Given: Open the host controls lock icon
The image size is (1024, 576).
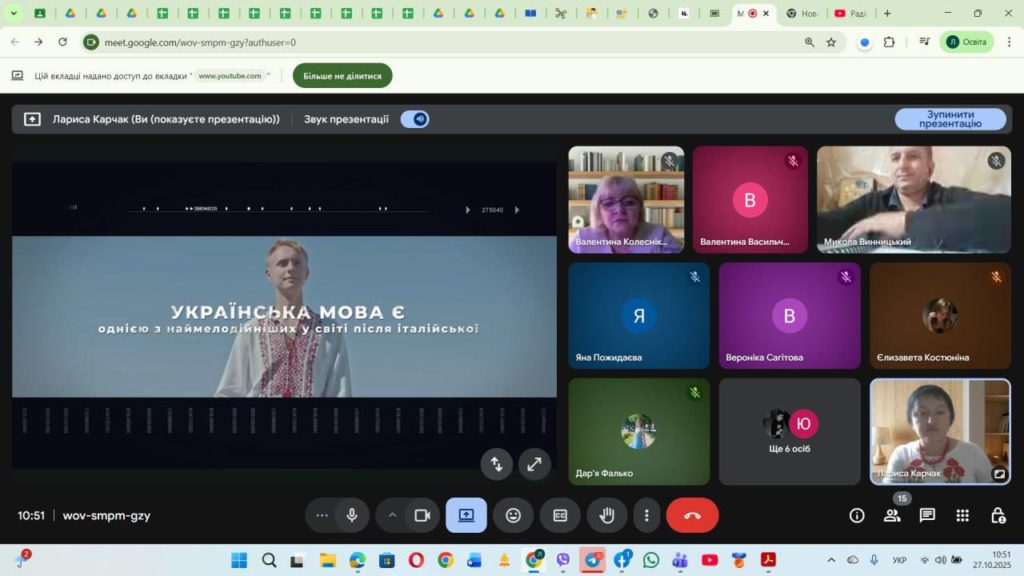Looking at the screenshot, I should [997, 515].
